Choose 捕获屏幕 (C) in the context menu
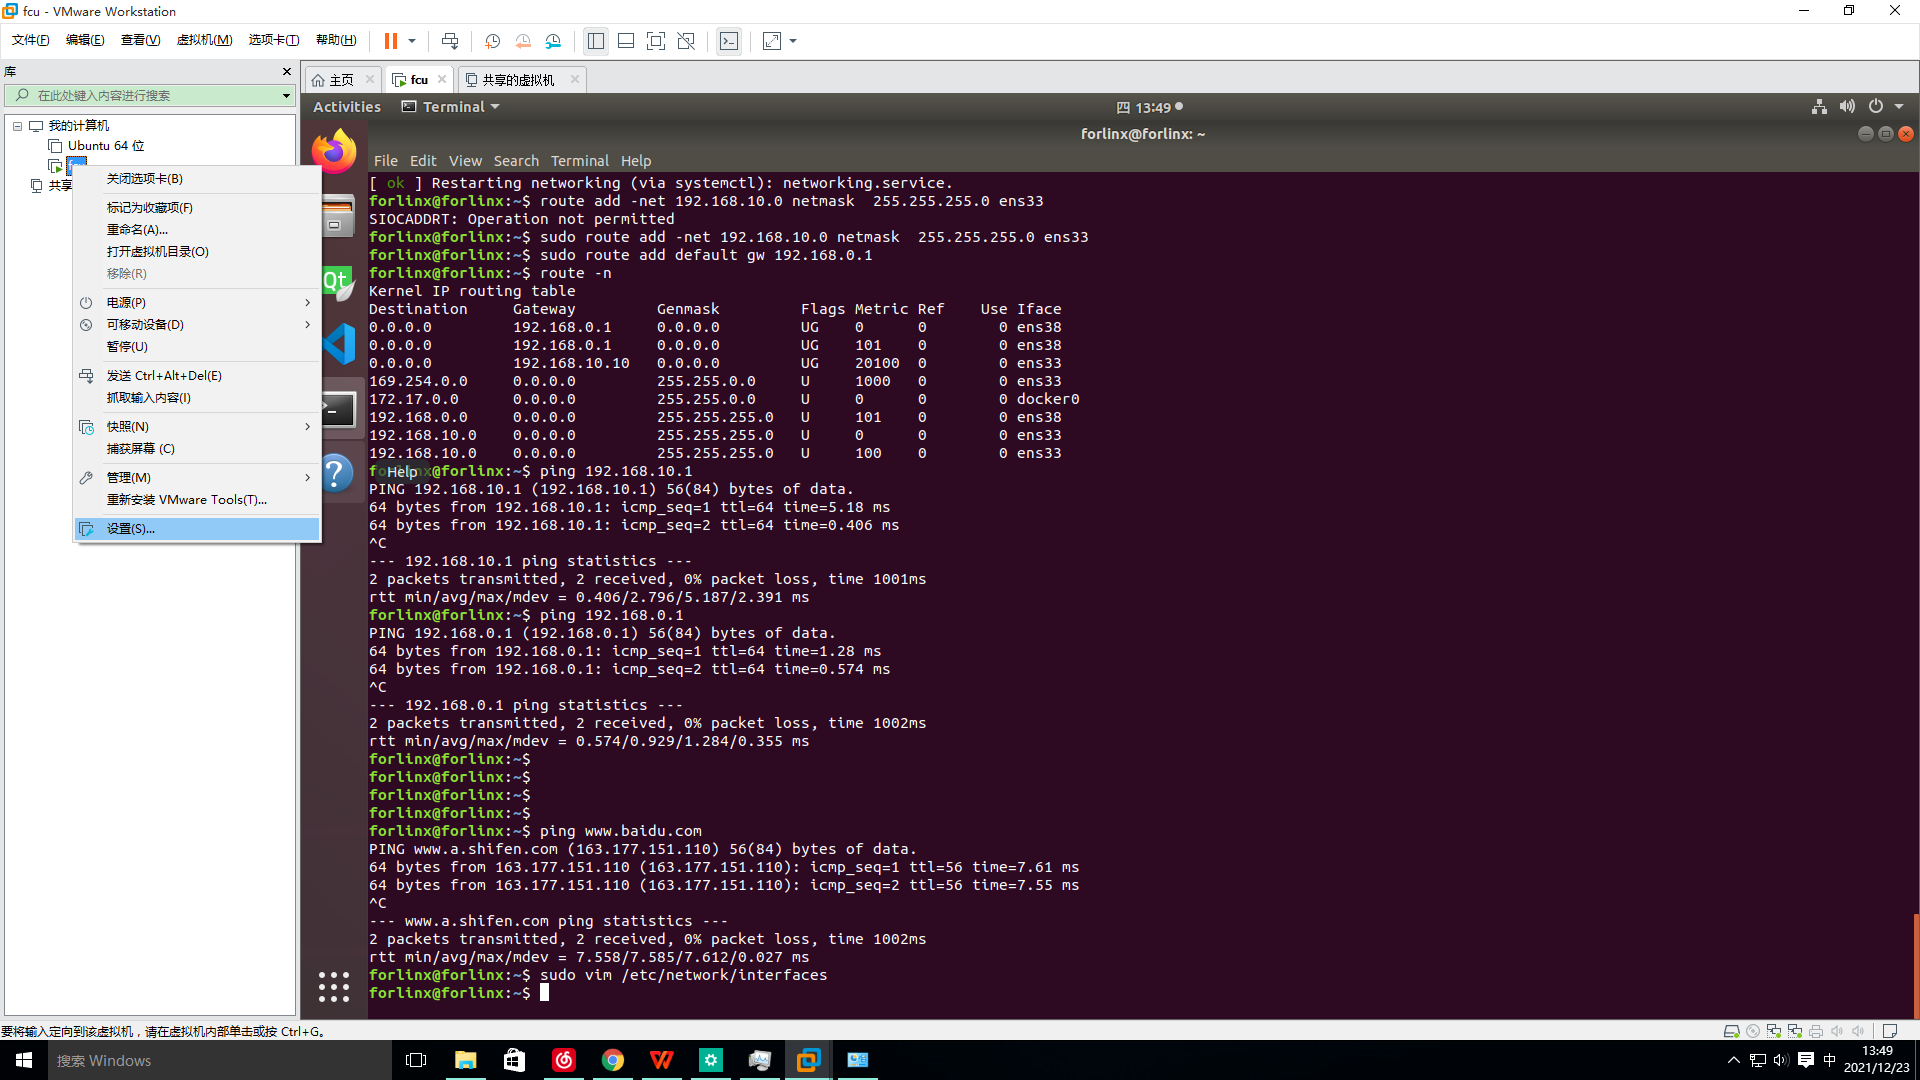The height and width of the screenshot is (1080, 1920). (x=197, y=449)
